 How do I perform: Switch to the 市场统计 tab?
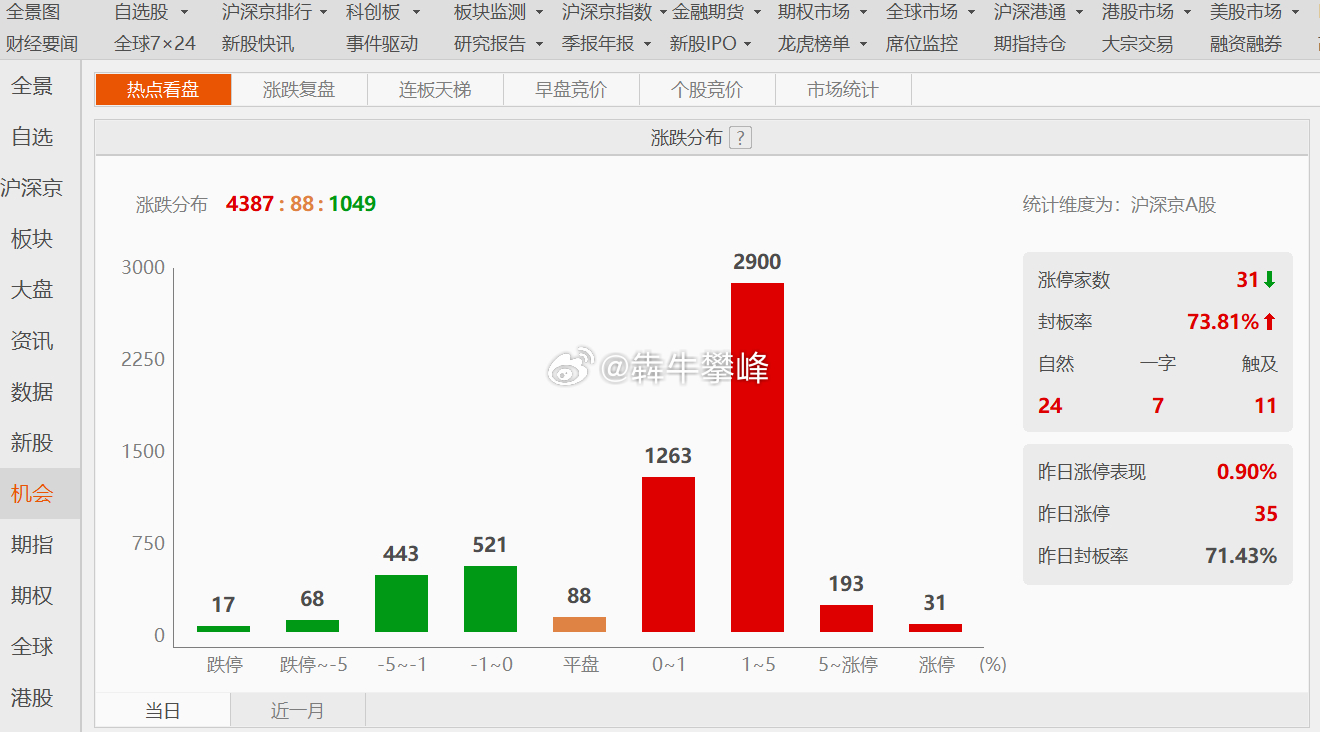843,90
